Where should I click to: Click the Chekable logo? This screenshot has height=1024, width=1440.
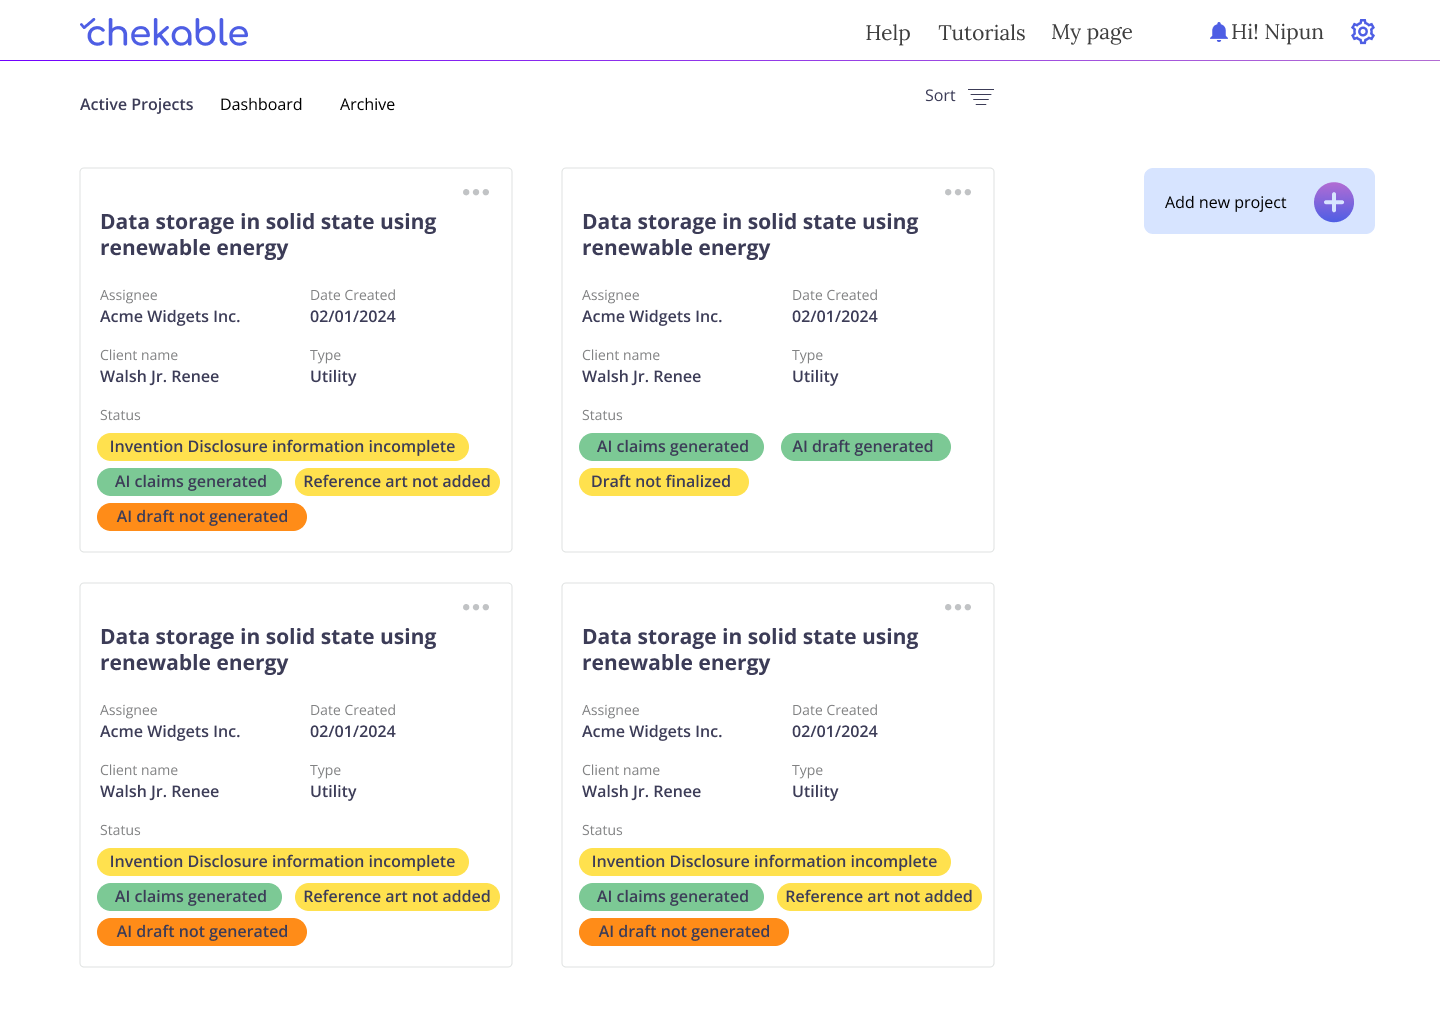(164, 33)
